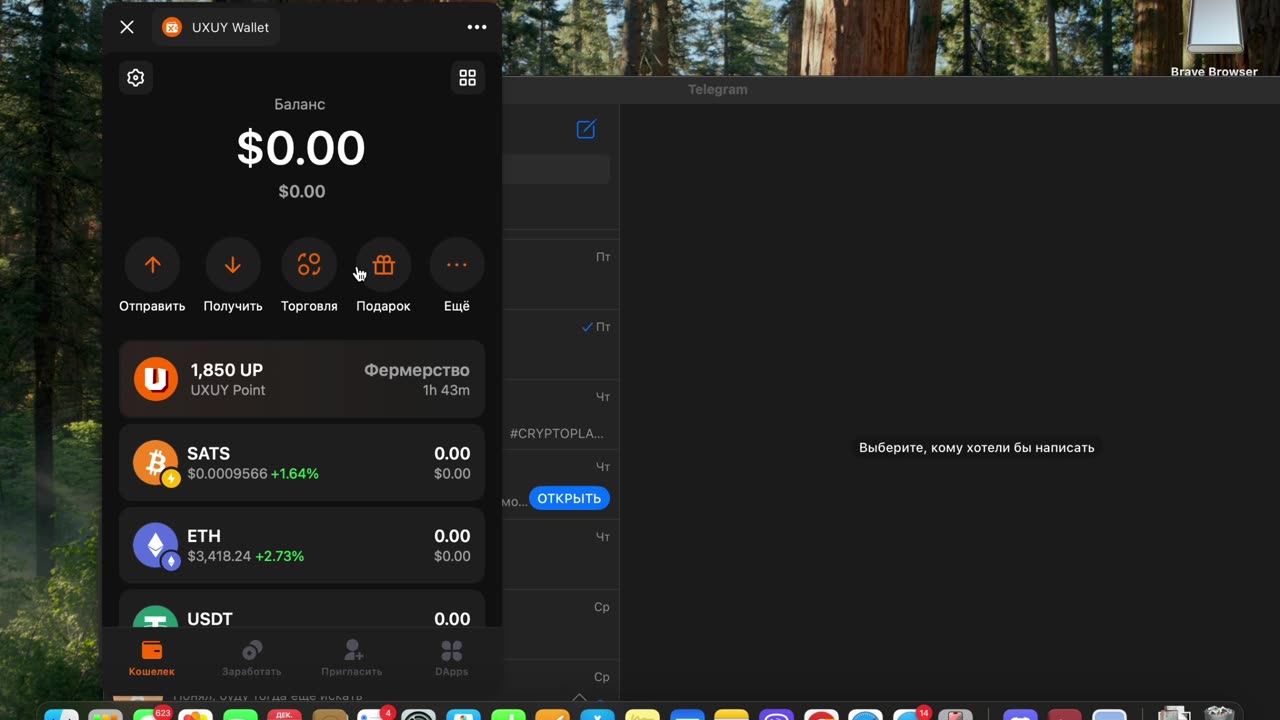Image resolution: width=1280 pixels, height=720 pixels.
Task: Click the Telegram window title
Action: 718,89
